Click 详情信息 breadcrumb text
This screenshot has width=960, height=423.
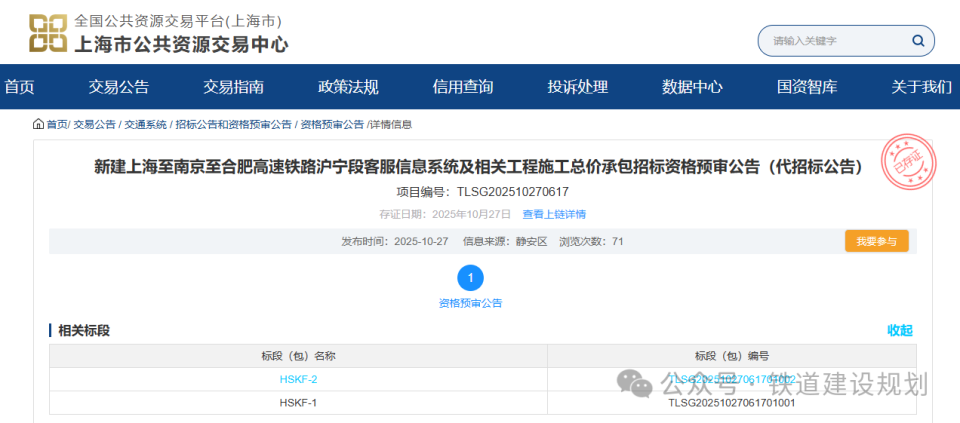[x=391, y=125]
